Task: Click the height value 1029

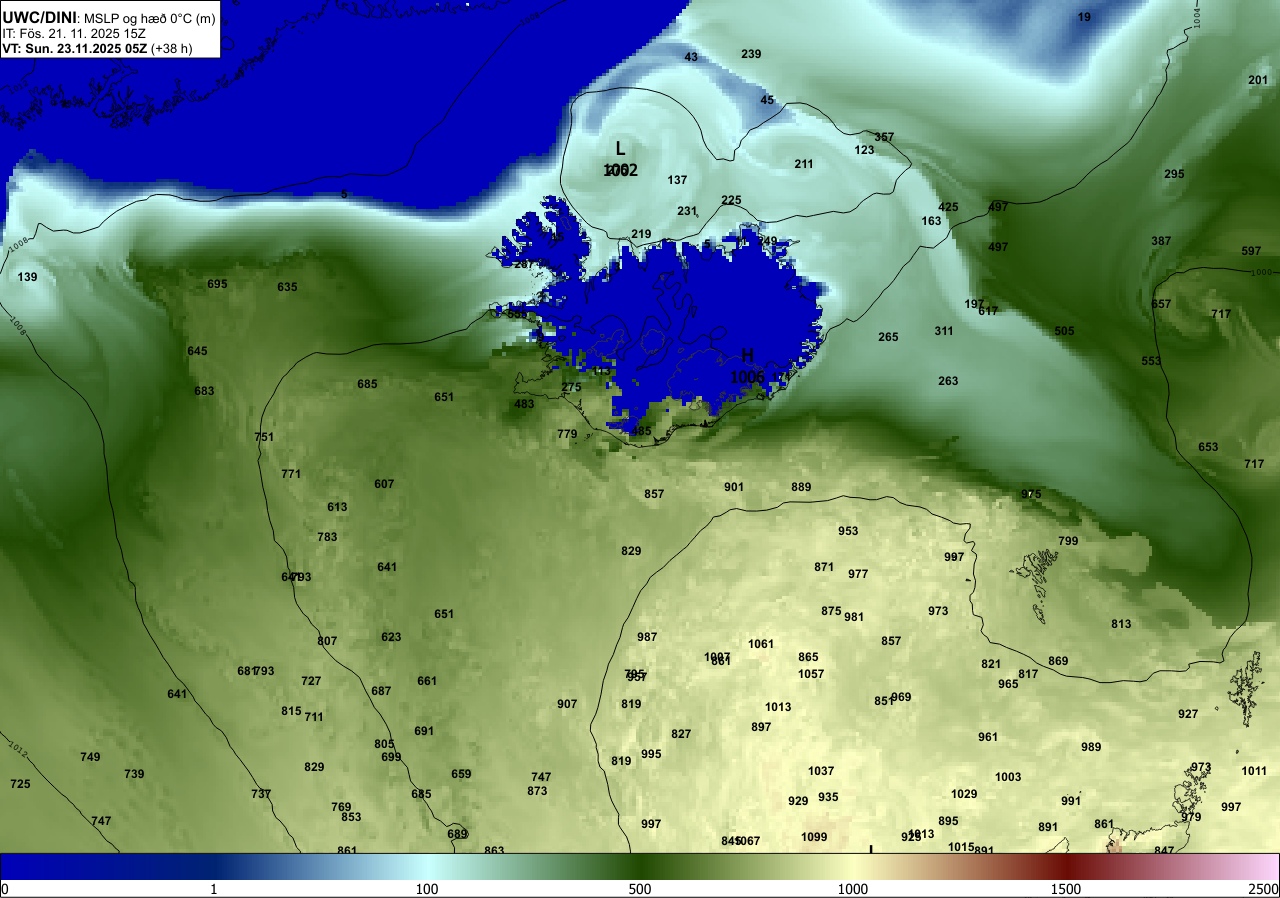Action: tap(964, 794)
